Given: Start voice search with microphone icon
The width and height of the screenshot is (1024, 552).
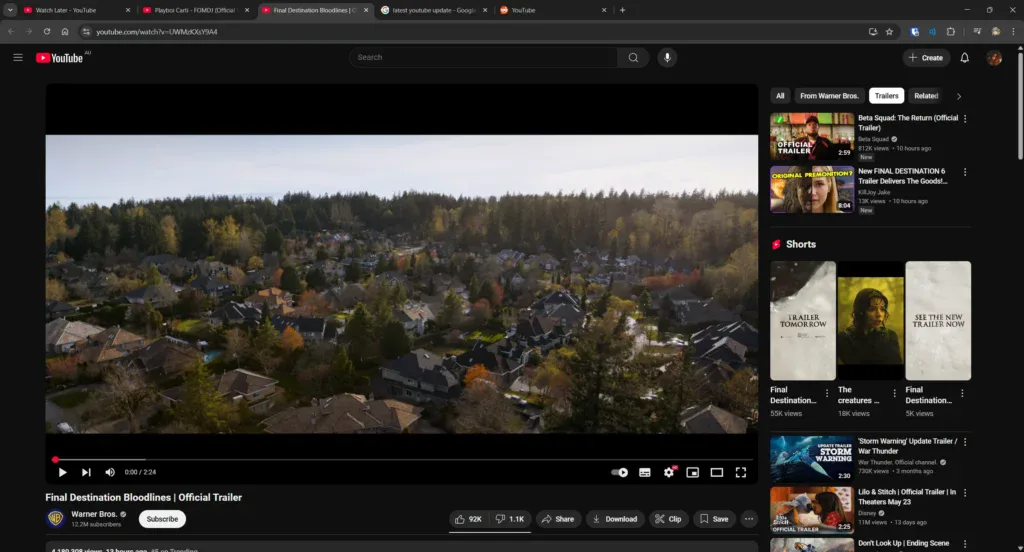Looking at the screenshot, I should click(667, 57).
